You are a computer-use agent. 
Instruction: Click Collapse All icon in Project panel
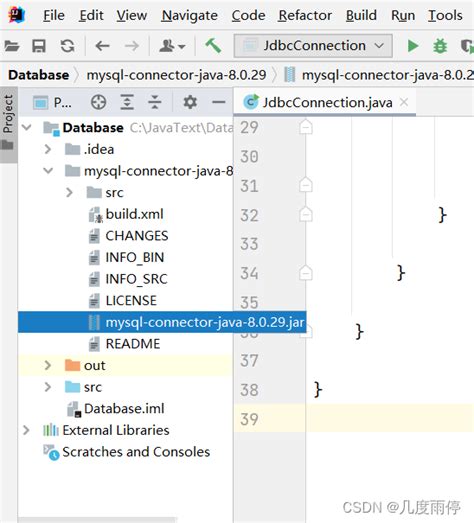[155, 102]
